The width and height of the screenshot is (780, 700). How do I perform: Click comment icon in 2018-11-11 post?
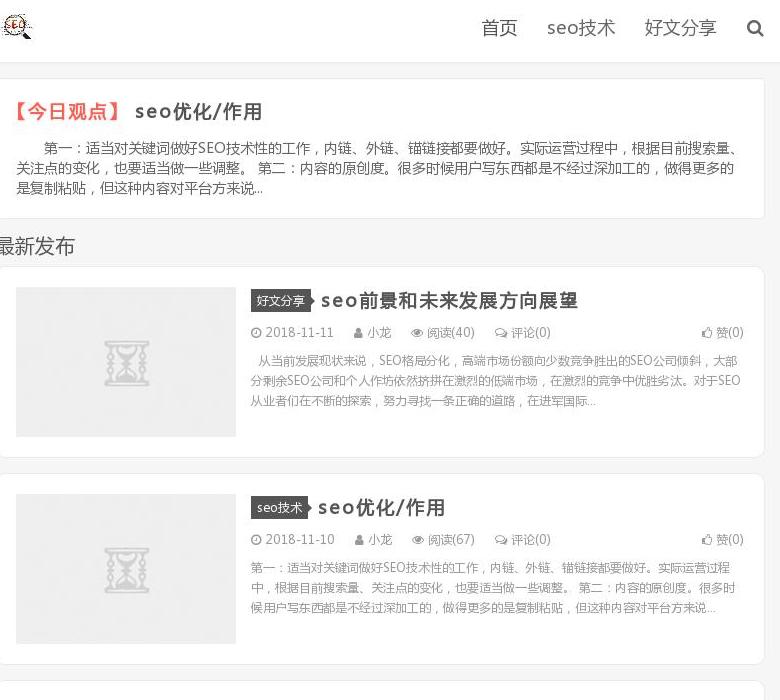501,333
